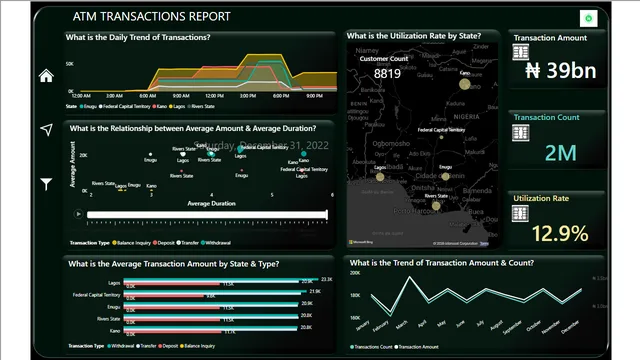
Task: Click the March peak on trend line
Action: click(409, 278)
